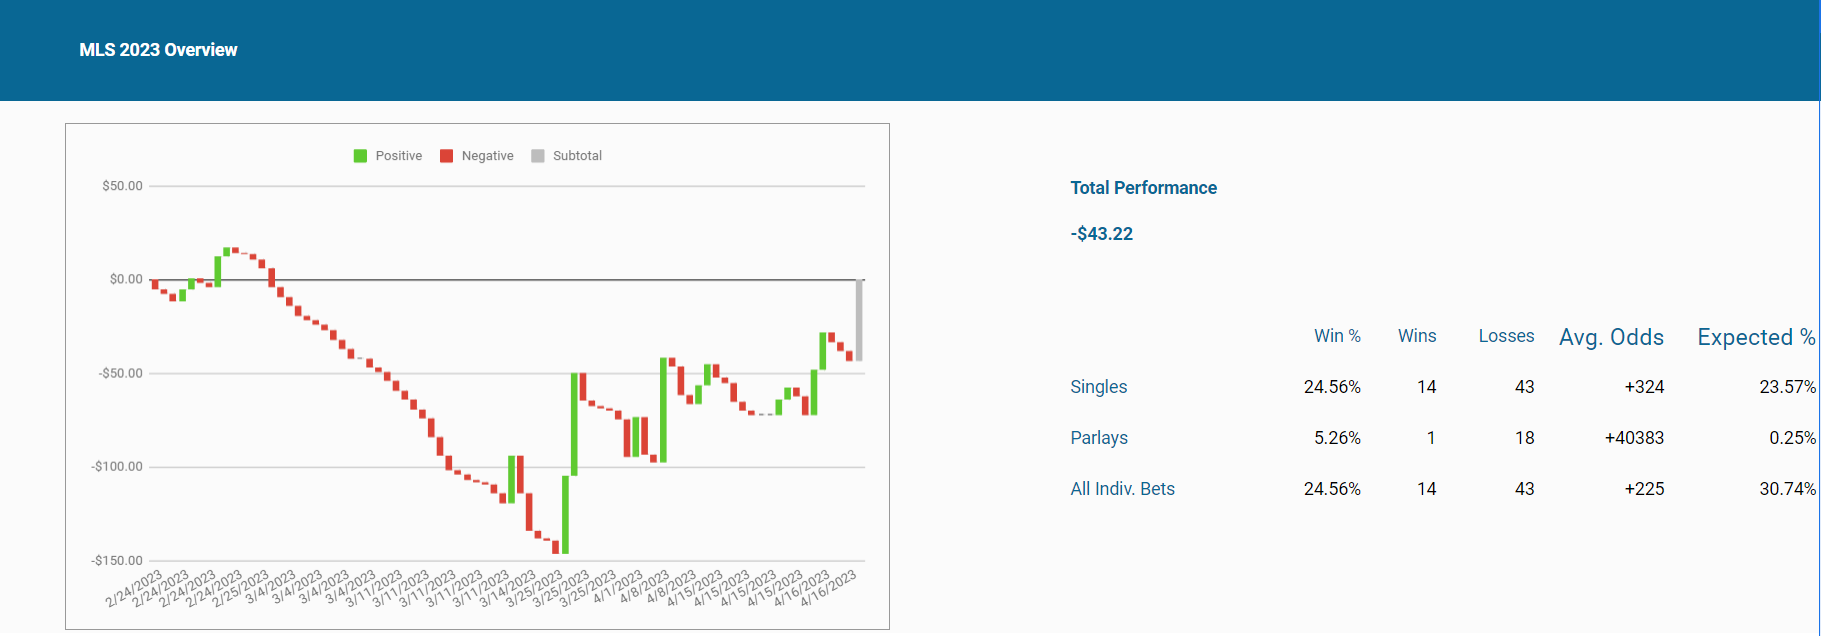Select the Positive legend label

pos(398,156)
